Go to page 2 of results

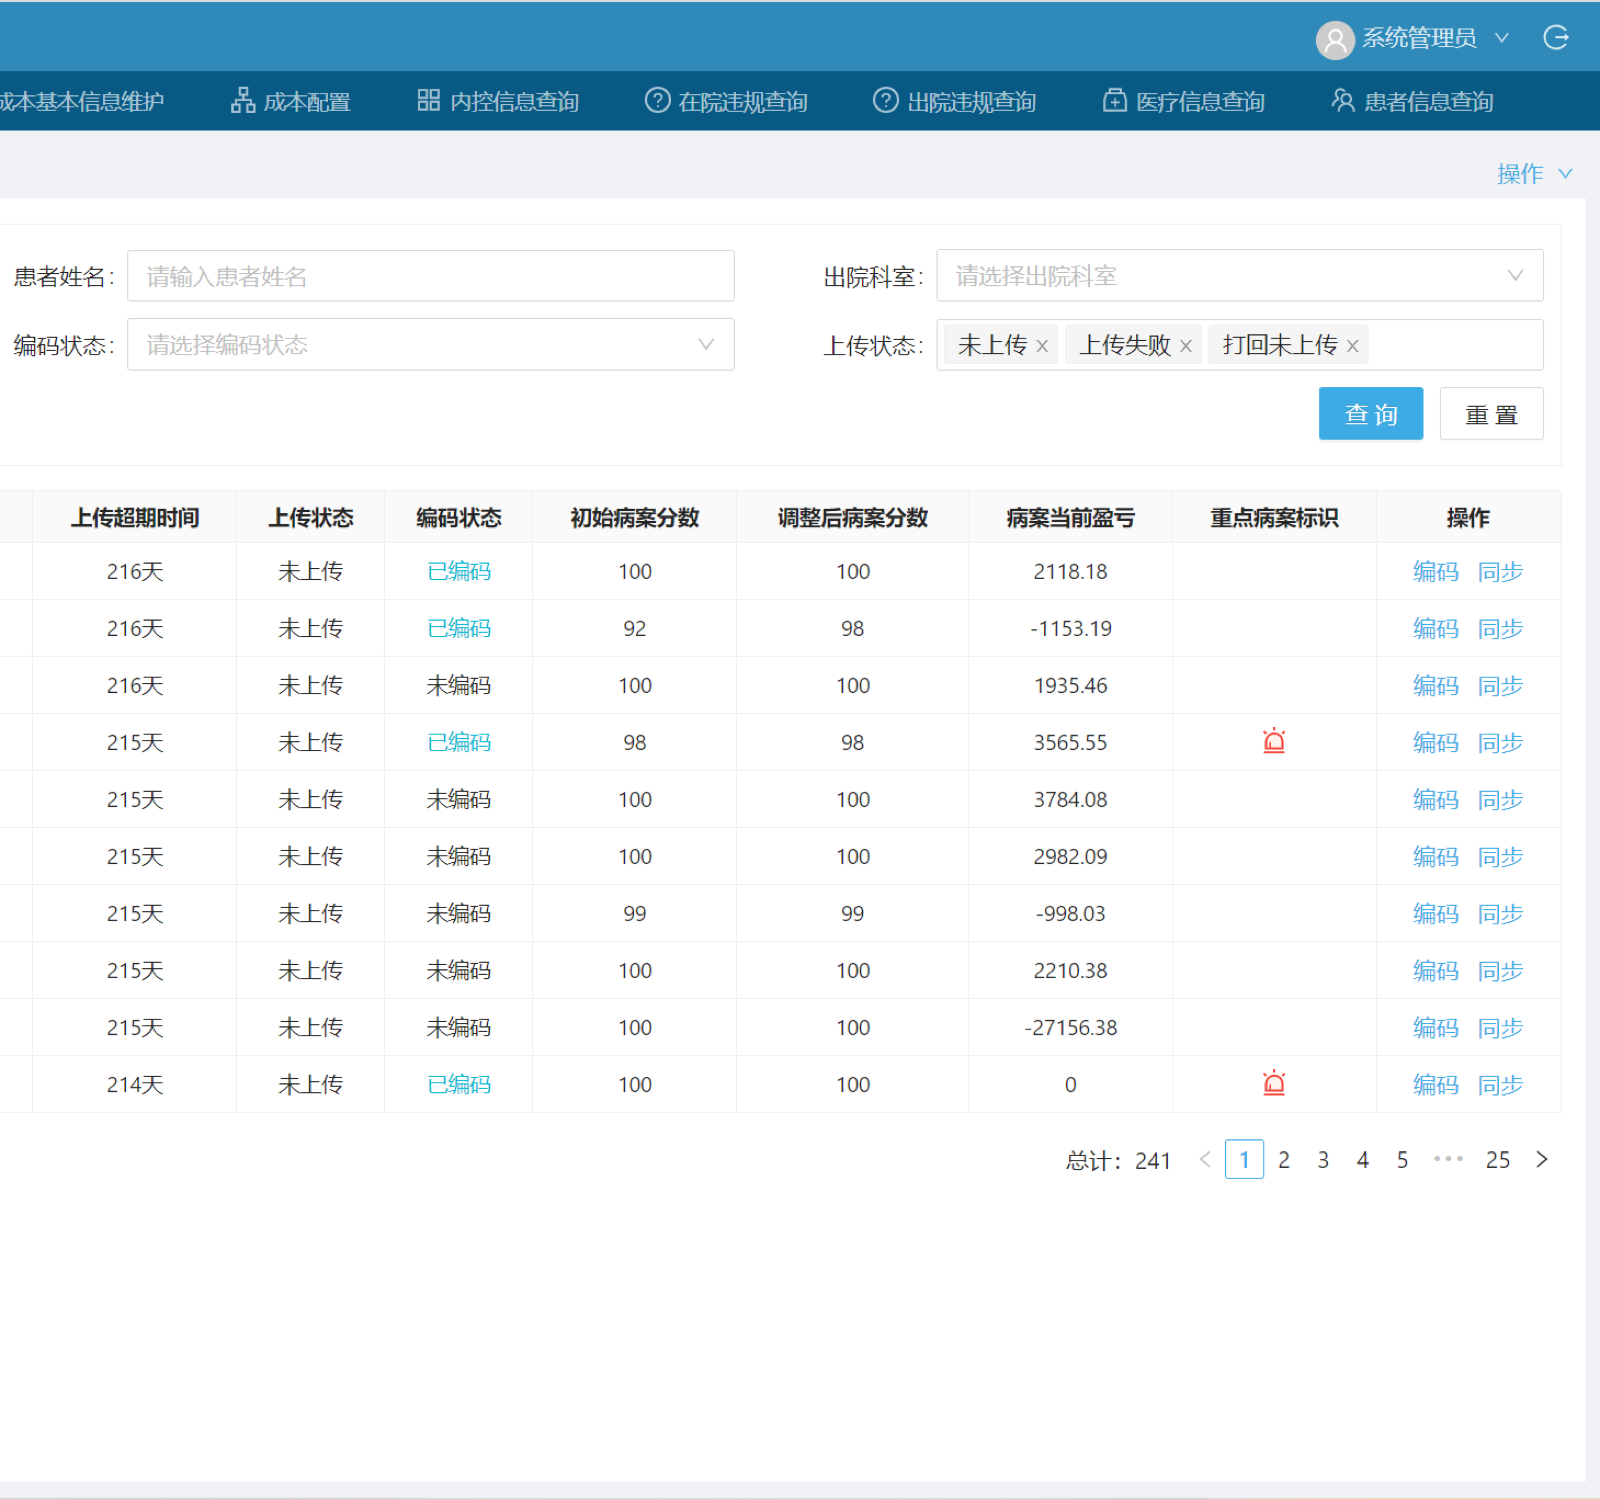pyautogui.click(x=1284, y=1159)
